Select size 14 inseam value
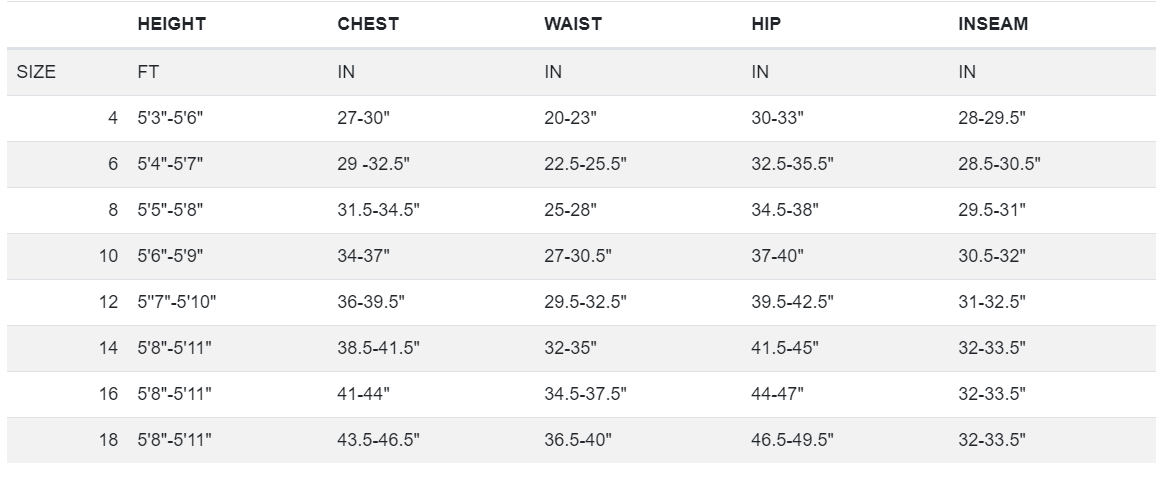 tap(991, 348)
